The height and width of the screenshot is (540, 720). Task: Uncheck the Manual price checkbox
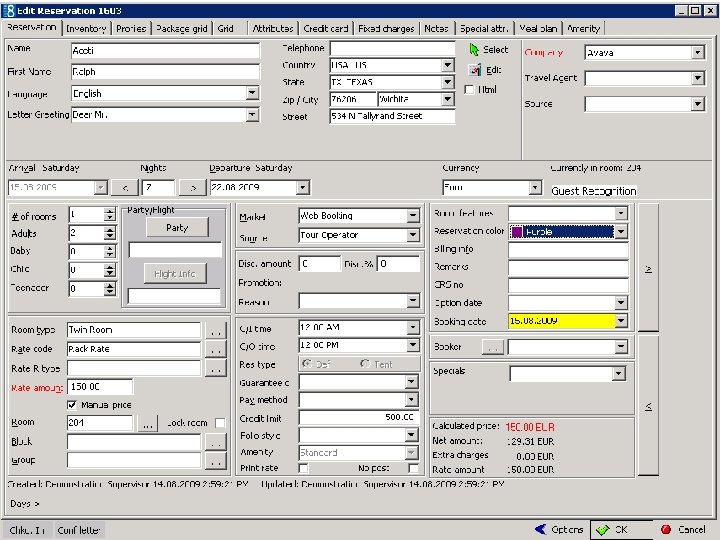point(72,405)
